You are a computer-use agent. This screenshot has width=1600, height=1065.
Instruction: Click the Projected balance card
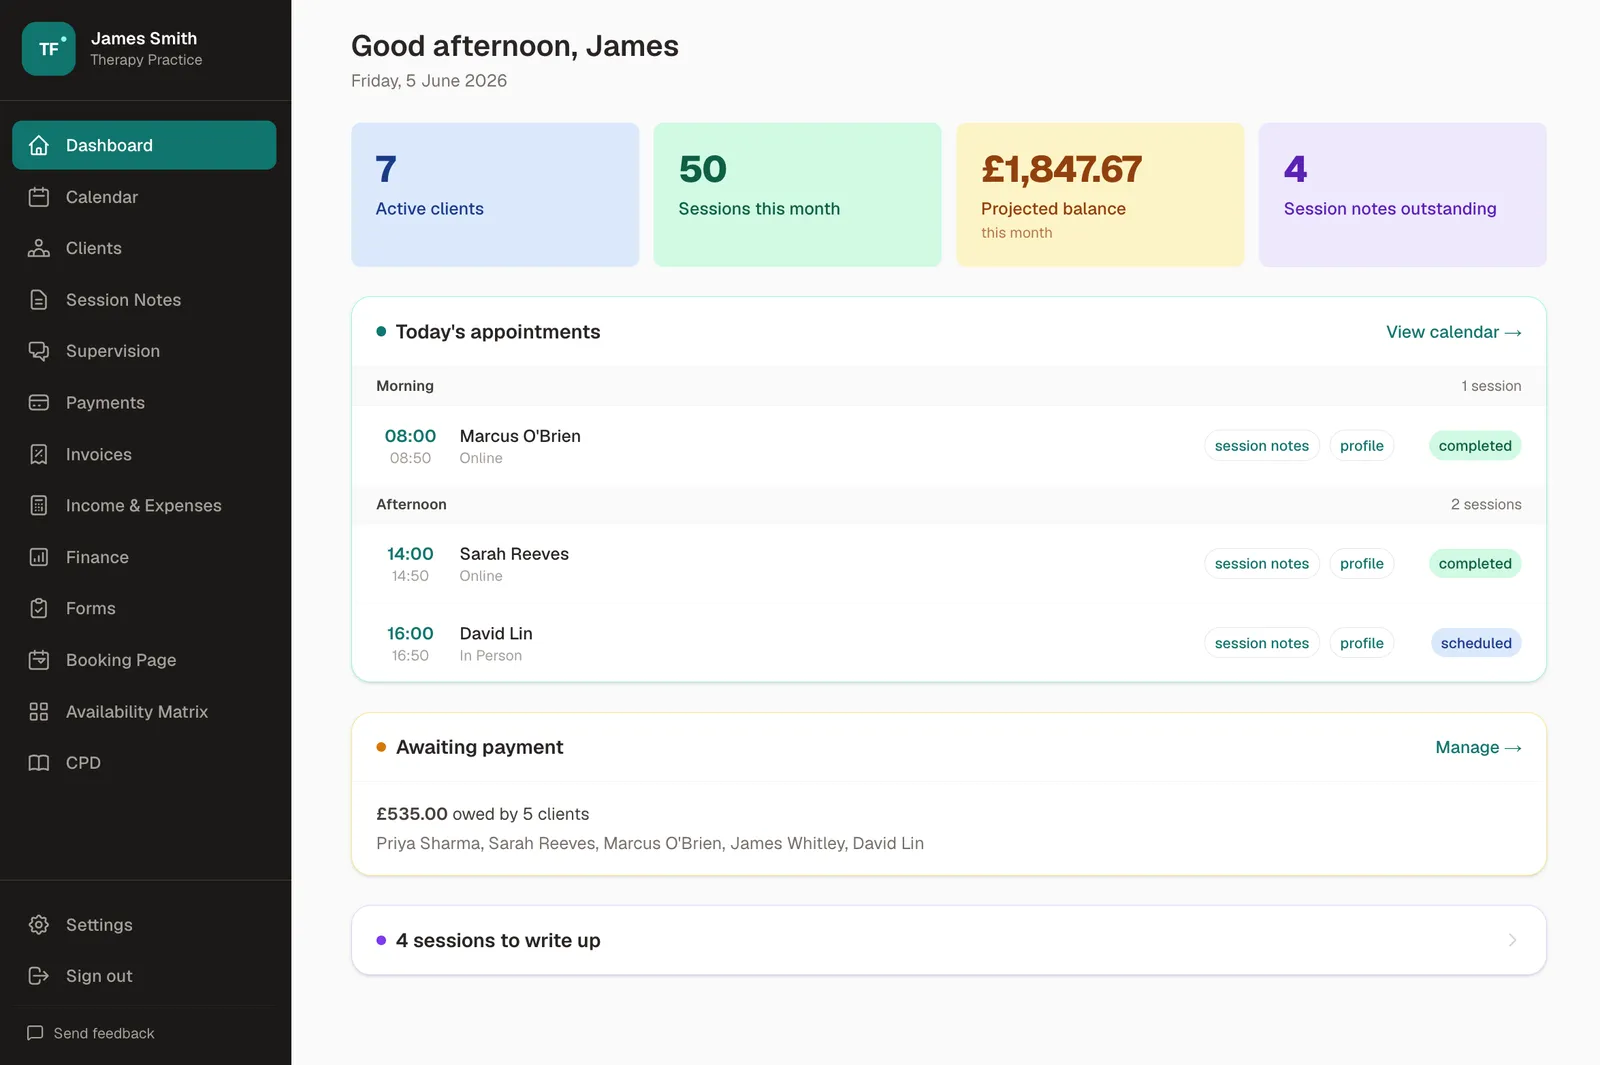[x=1100, y=195]
